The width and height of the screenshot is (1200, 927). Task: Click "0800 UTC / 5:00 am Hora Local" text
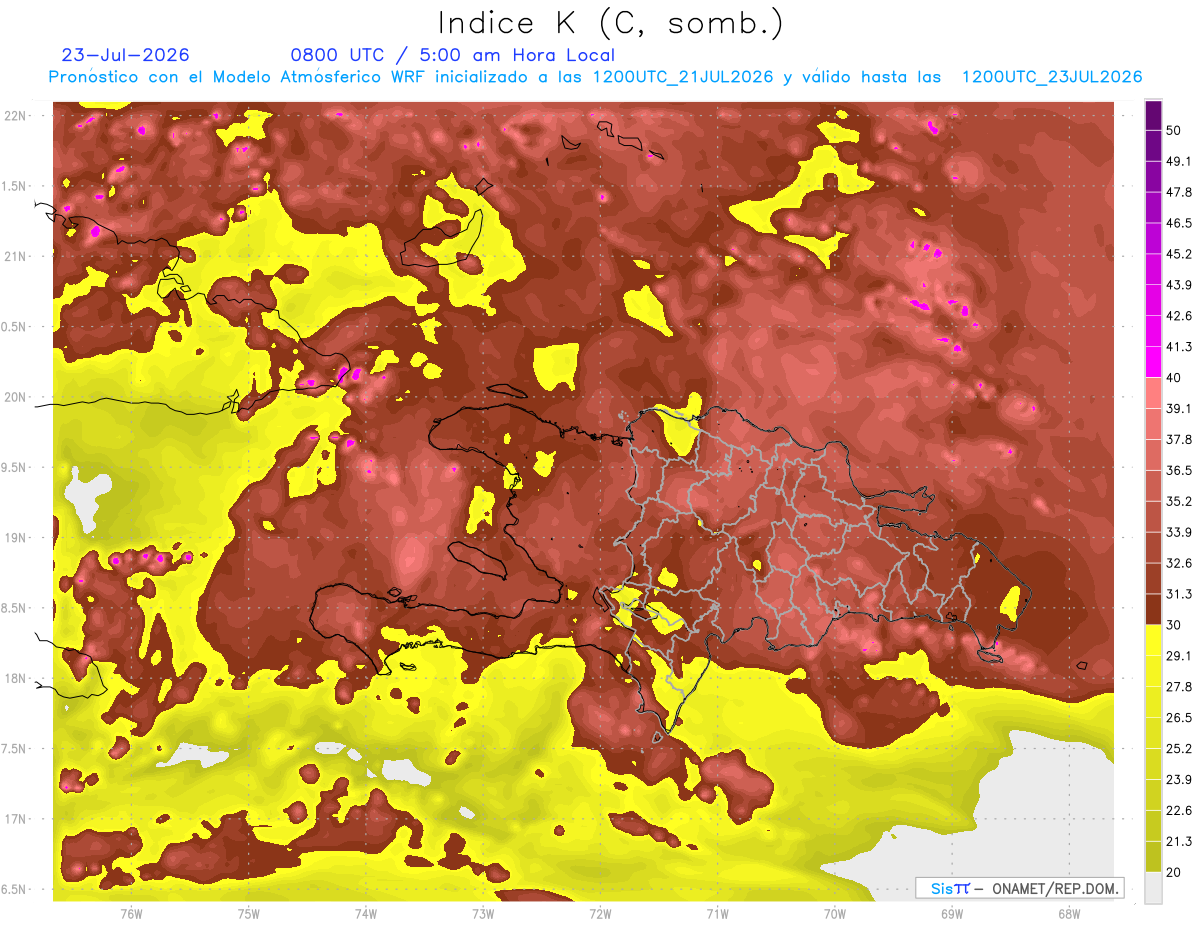point(453,55)
